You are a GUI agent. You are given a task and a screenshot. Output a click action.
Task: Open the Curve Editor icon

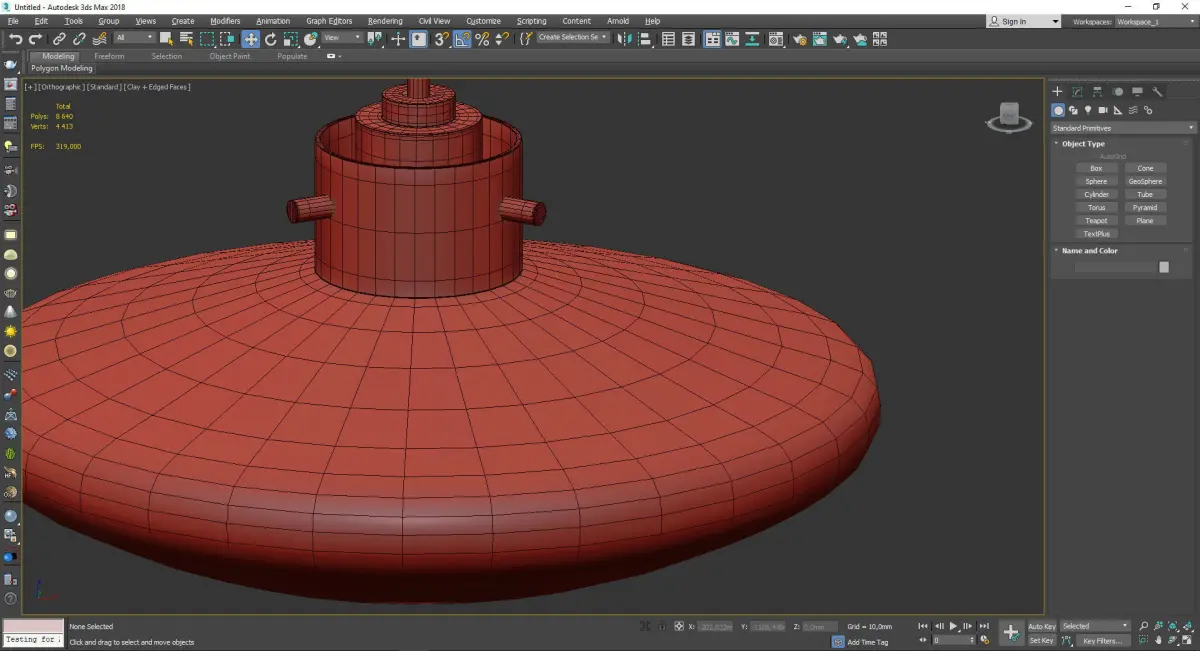[731, 39]
